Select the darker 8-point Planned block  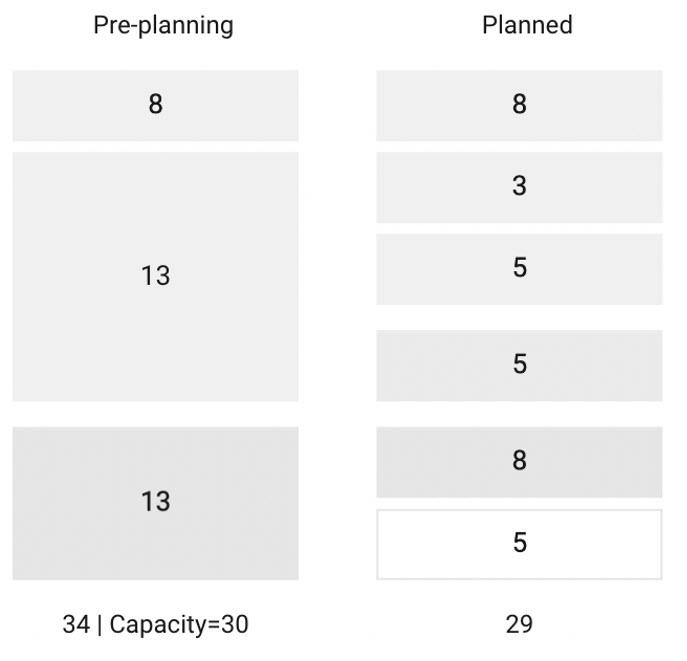pyautogui.click(x=519, y=462)
